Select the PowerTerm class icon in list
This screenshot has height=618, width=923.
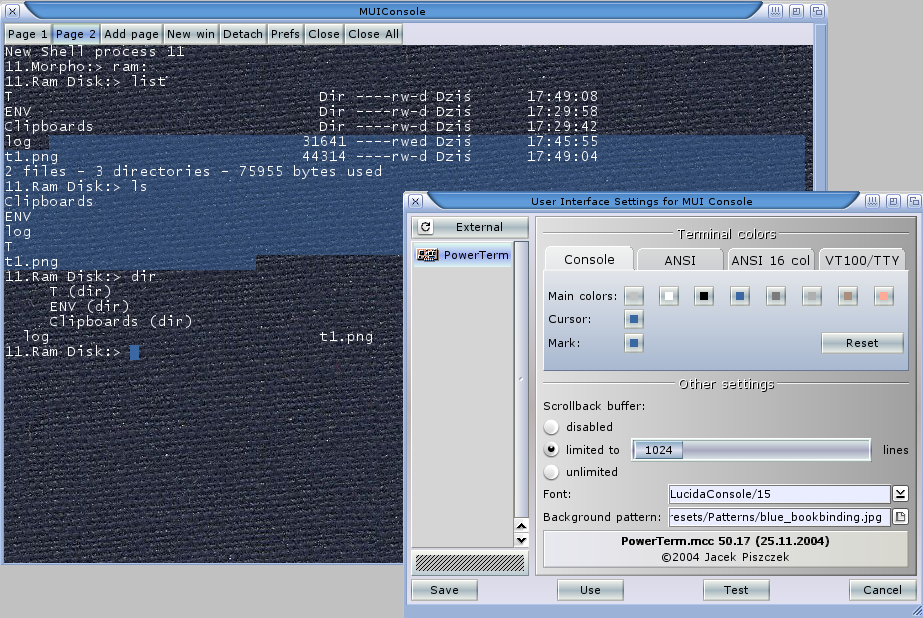click(429, 256)
